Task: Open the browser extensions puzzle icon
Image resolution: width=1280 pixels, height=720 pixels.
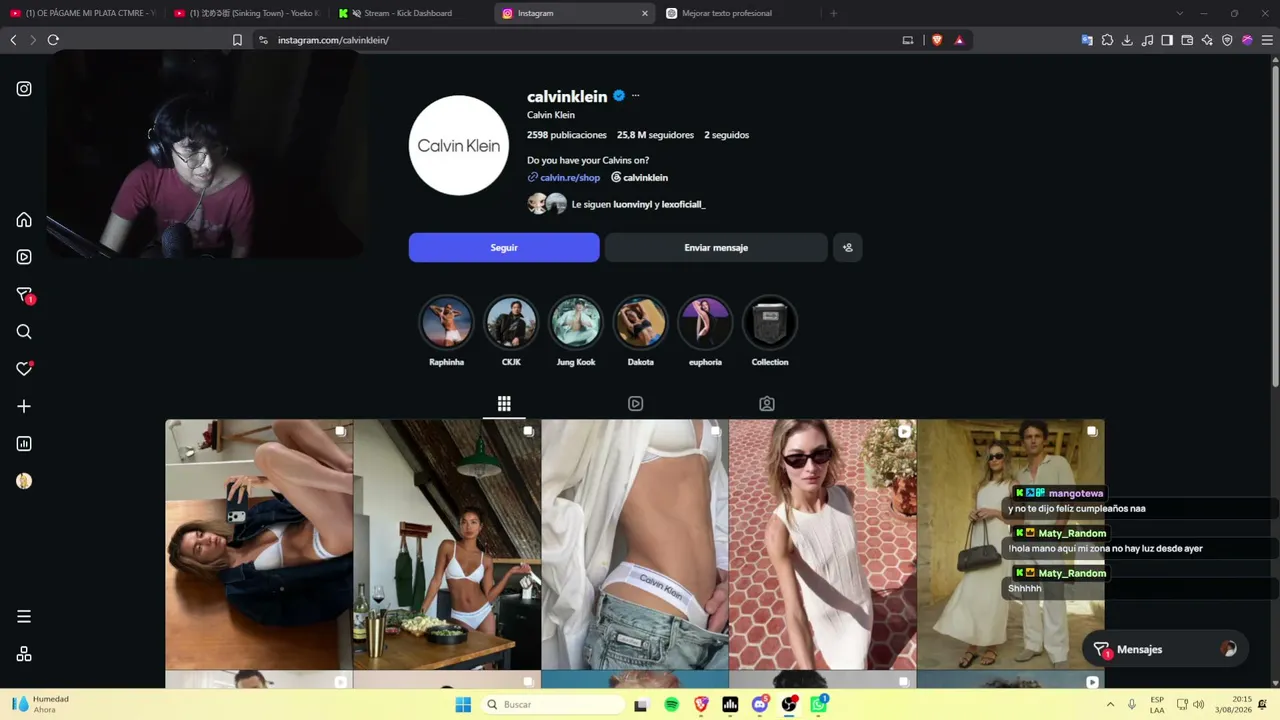Action: (1107, 40)
